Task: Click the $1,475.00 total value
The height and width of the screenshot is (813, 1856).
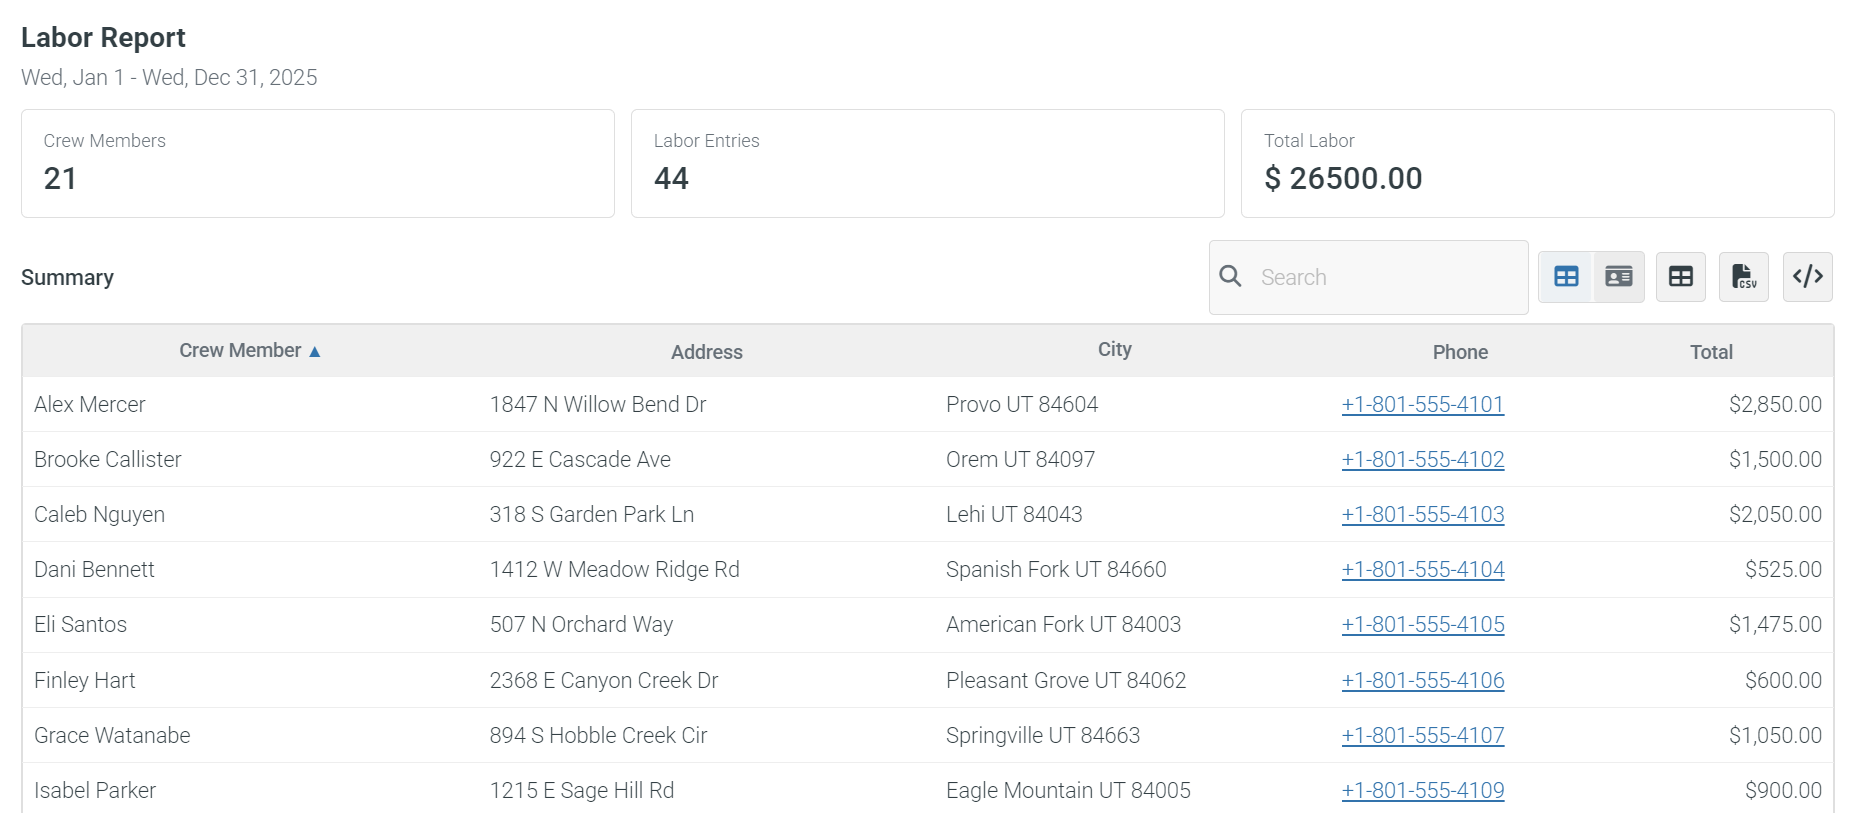Action: point(1775,624)
